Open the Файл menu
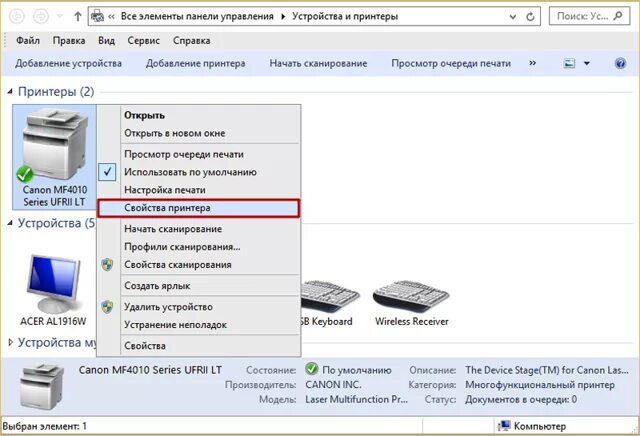 pos(28,41)
